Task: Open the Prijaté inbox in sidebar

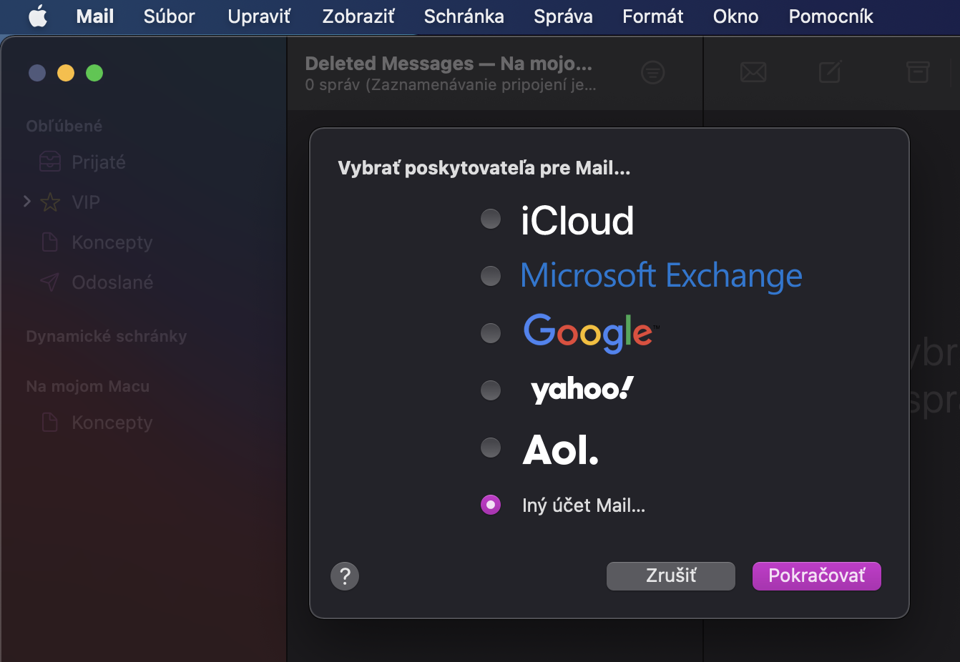Action: [98, 162]
